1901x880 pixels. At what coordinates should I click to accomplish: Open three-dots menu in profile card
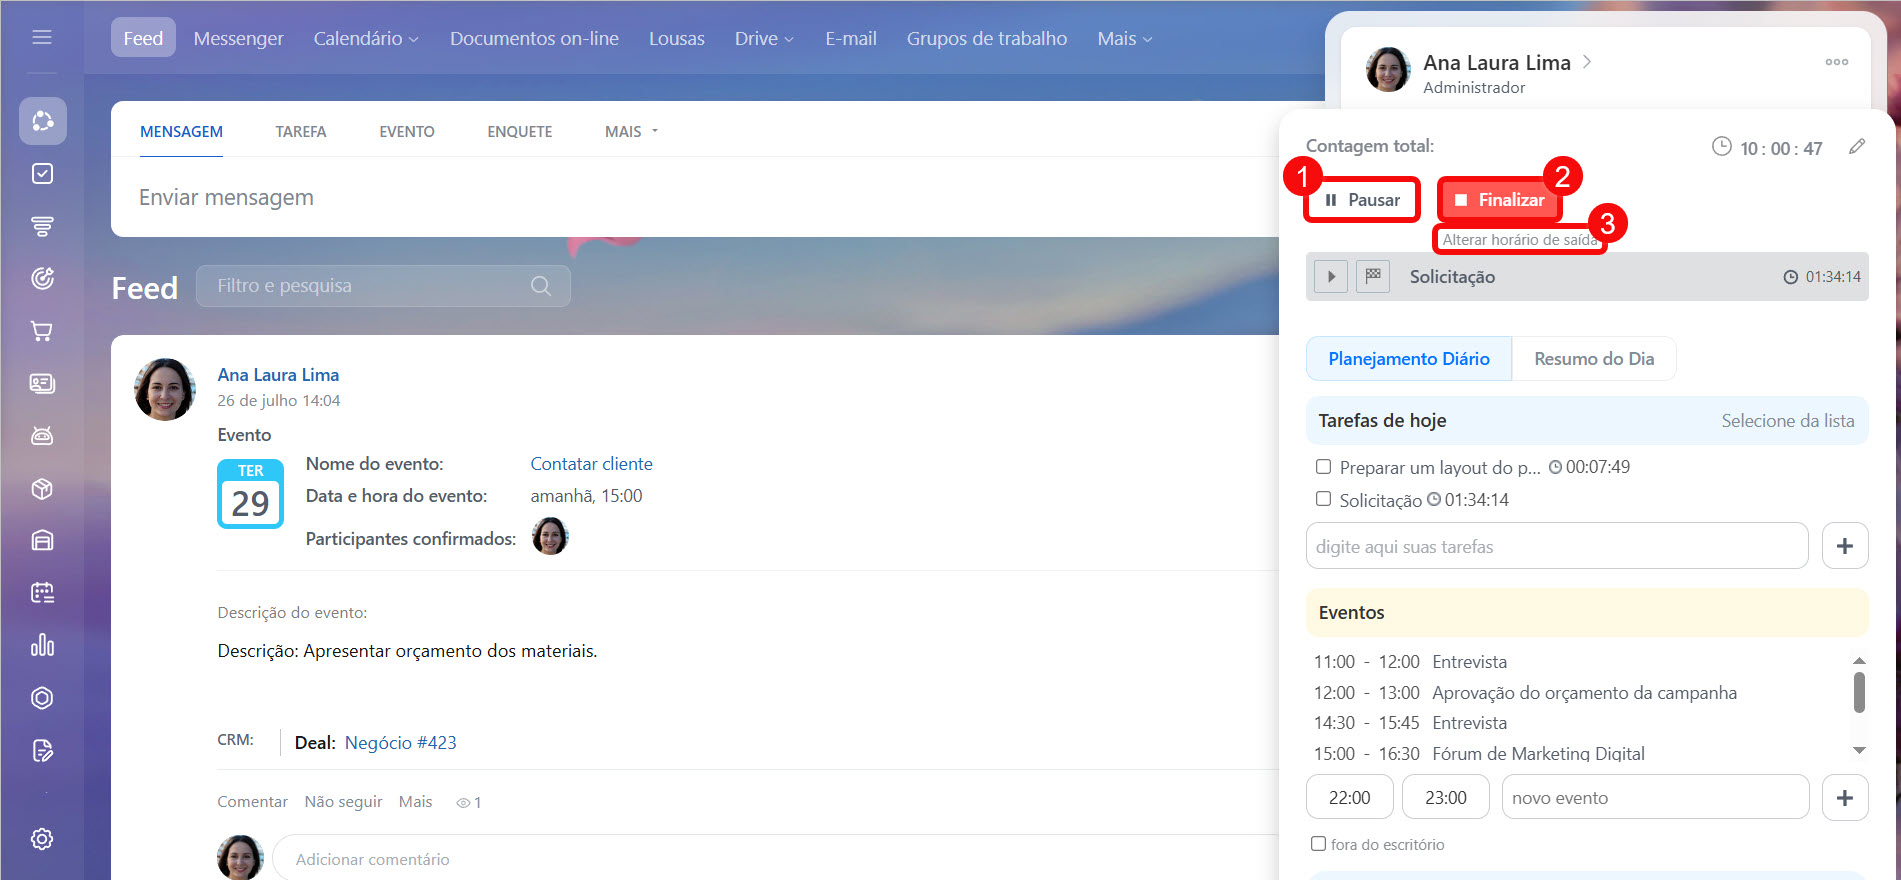(1837, 62)
